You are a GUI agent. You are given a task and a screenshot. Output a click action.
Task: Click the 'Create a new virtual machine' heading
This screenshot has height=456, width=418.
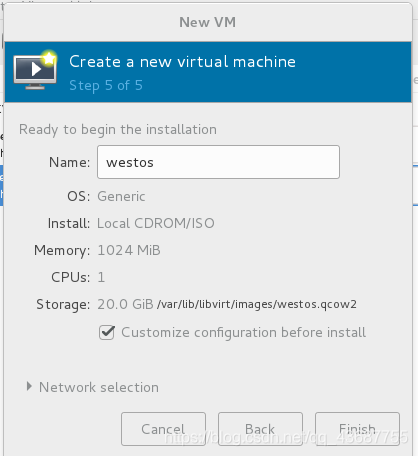[182, 62]
